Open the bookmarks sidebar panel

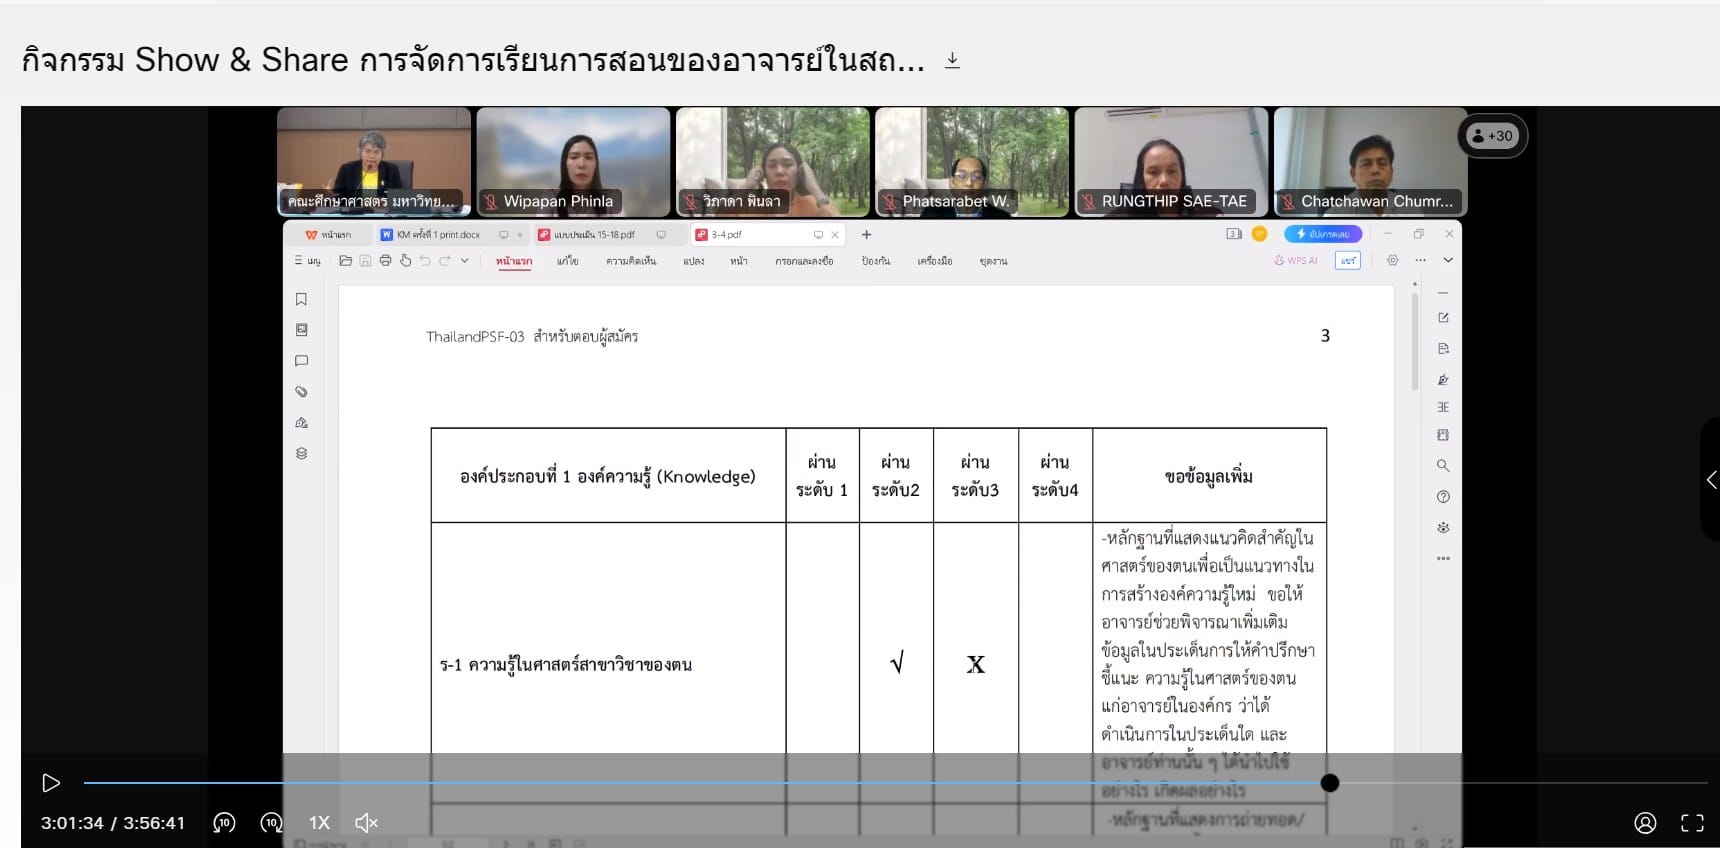tap(301, 299)
